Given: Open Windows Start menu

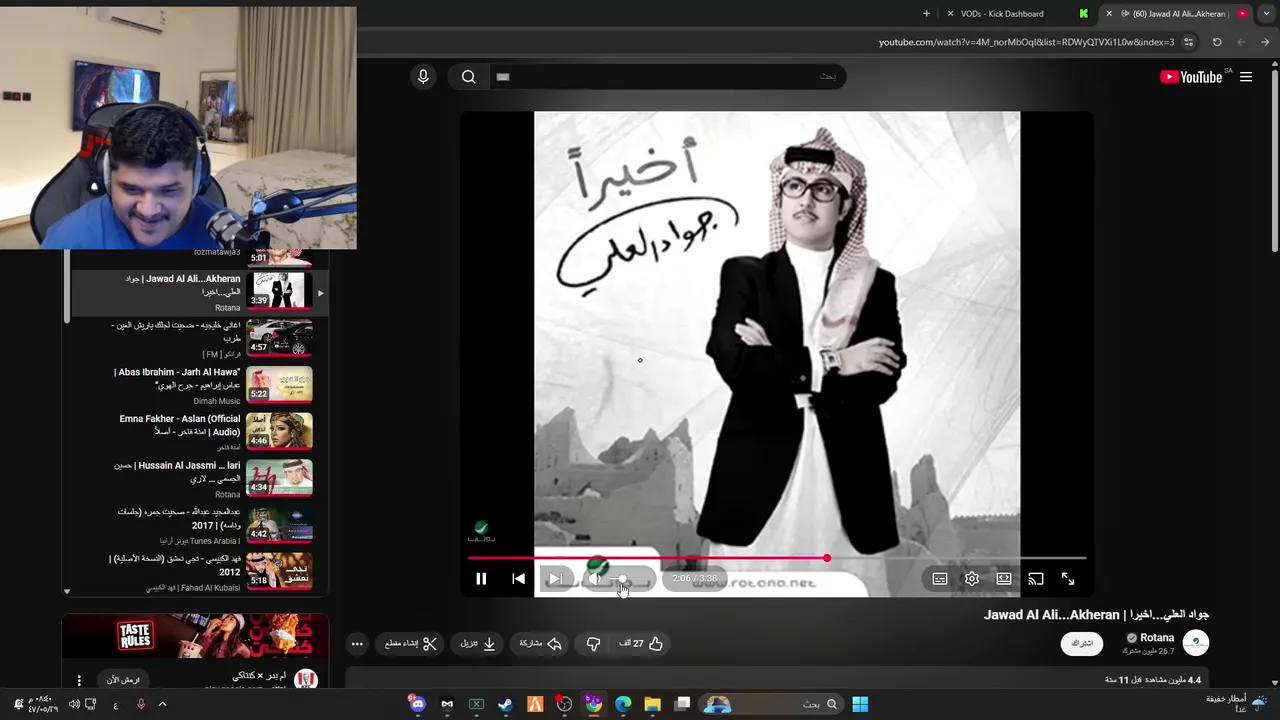Looking at the screenshot, I should point(860,704).
